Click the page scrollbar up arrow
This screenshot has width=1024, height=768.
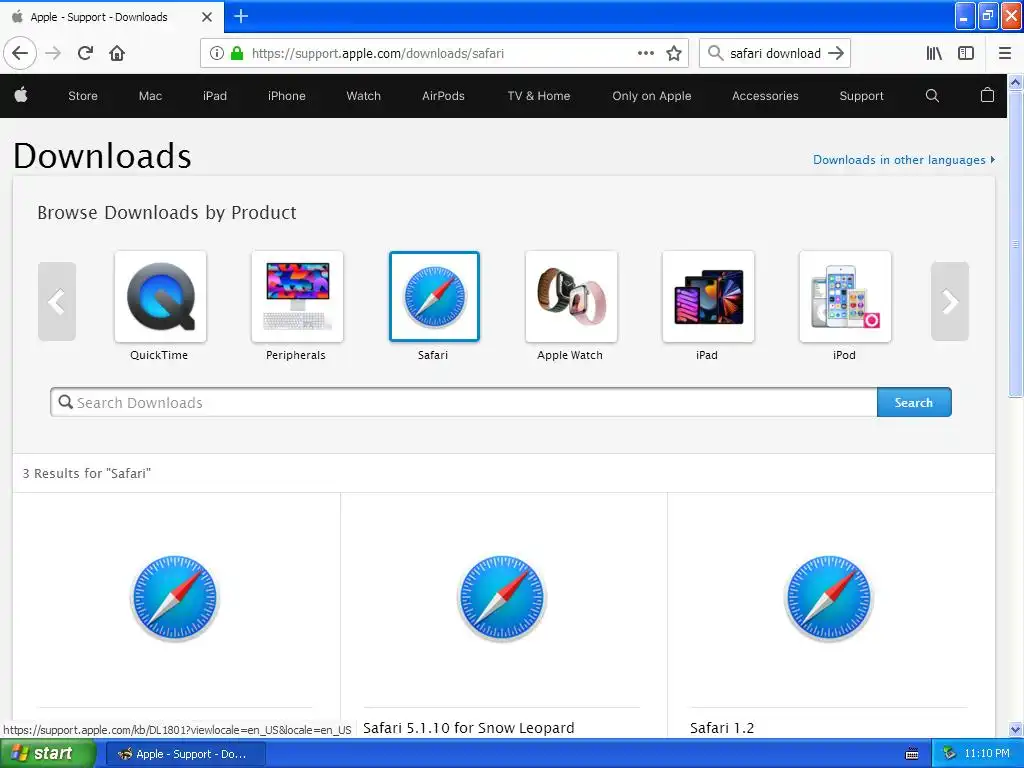point(1016,82)
